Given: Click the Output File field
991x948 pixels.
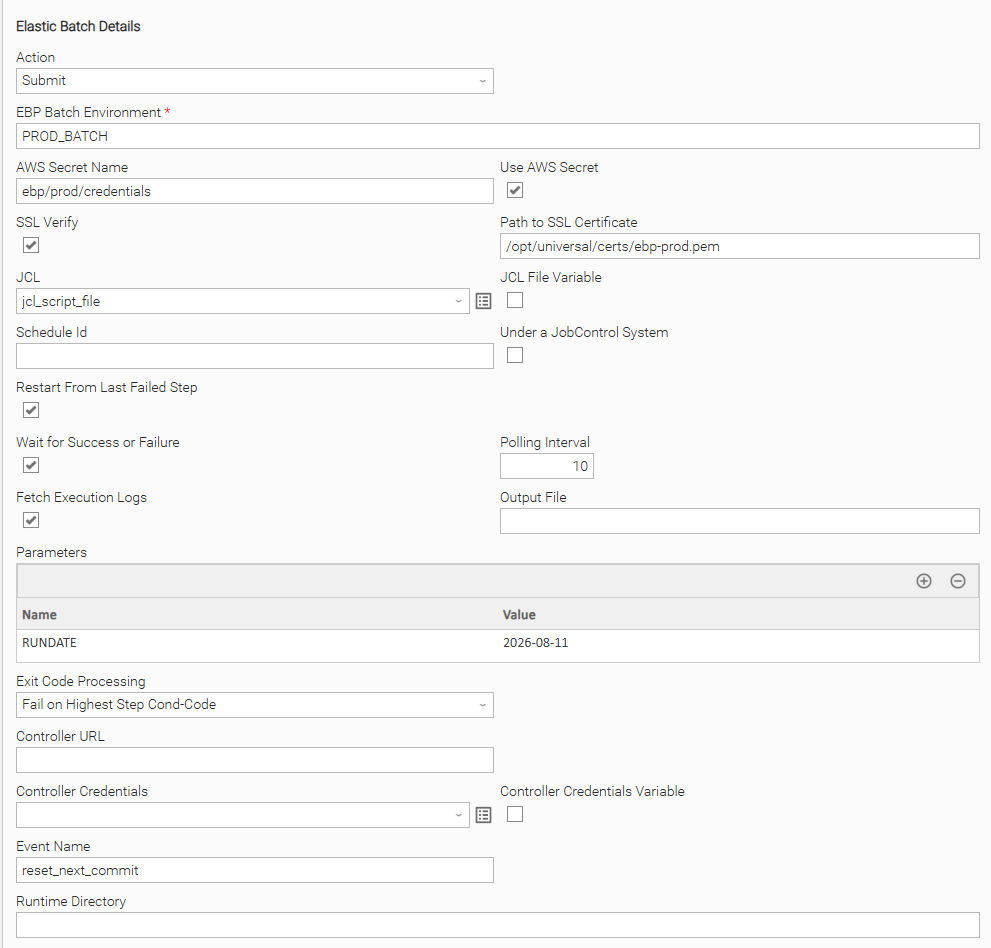Looking at the screenshot, I should click(x=739, y=521).
